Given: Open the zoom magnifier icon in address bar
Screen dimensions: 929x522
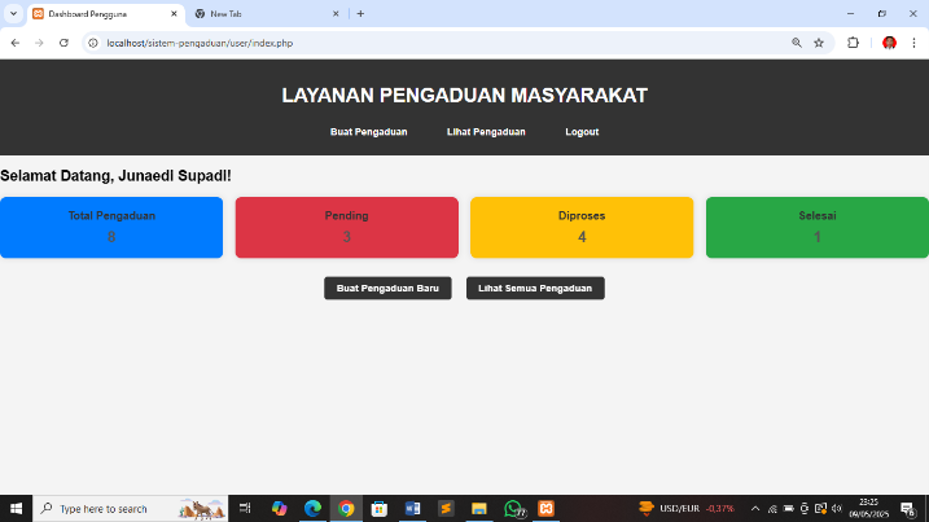Looking at the screenshot, I should tap(797, 43).
